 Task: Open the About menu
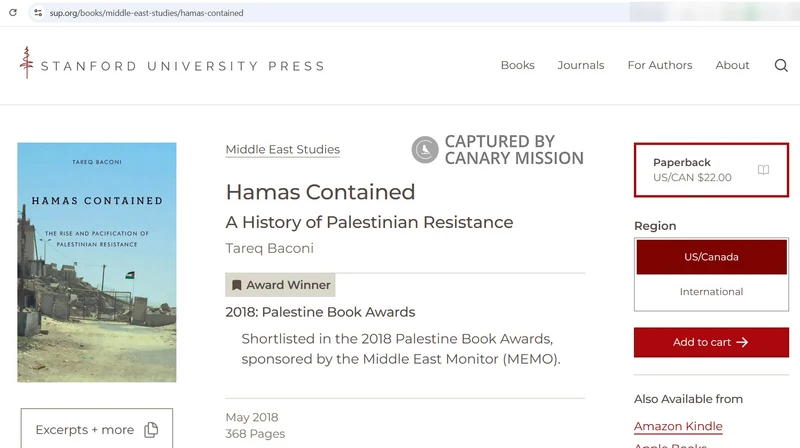pyautogui.click(x=732, y=65)
